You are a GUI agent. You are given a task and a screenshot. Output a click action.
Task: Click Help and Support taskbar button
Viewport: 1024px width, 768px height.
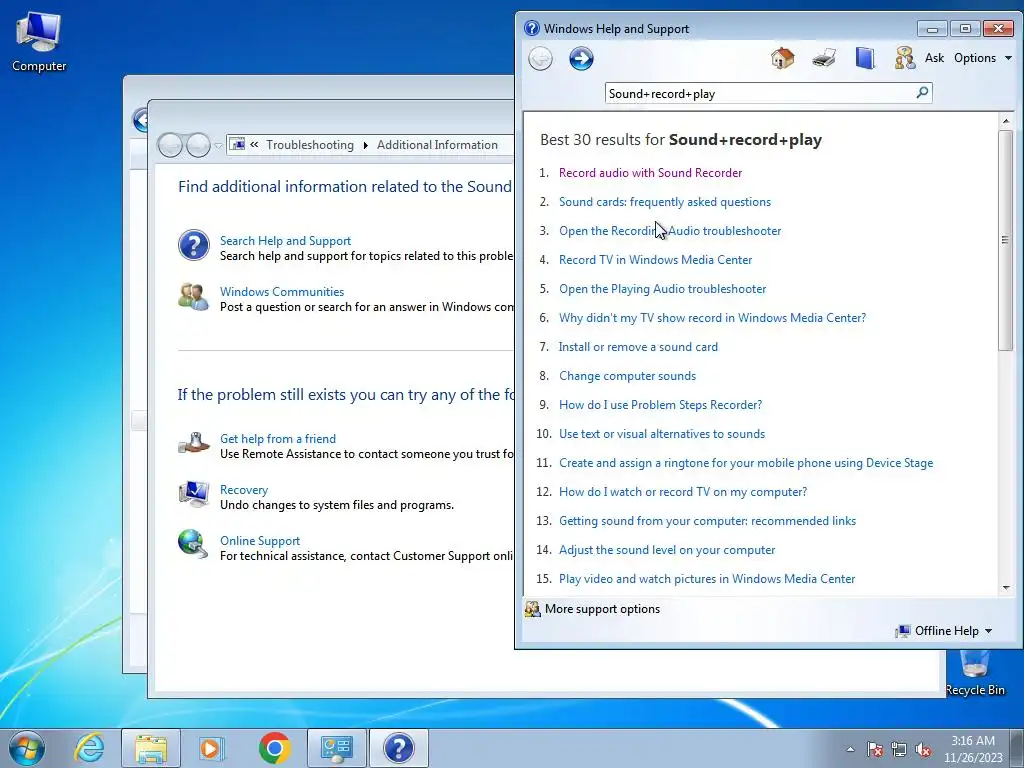[399, 748]
